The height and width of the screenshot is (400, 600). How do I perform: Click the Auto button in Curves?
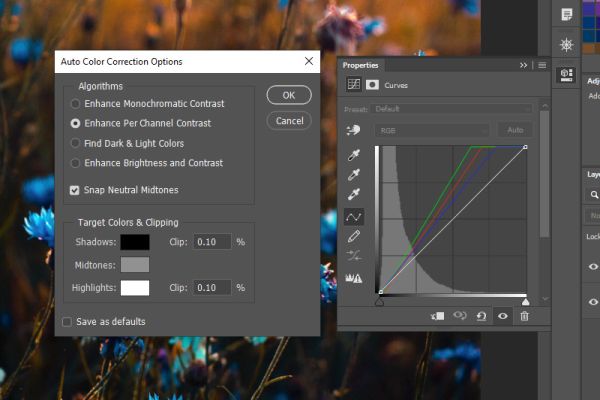(x=515, y=130)
